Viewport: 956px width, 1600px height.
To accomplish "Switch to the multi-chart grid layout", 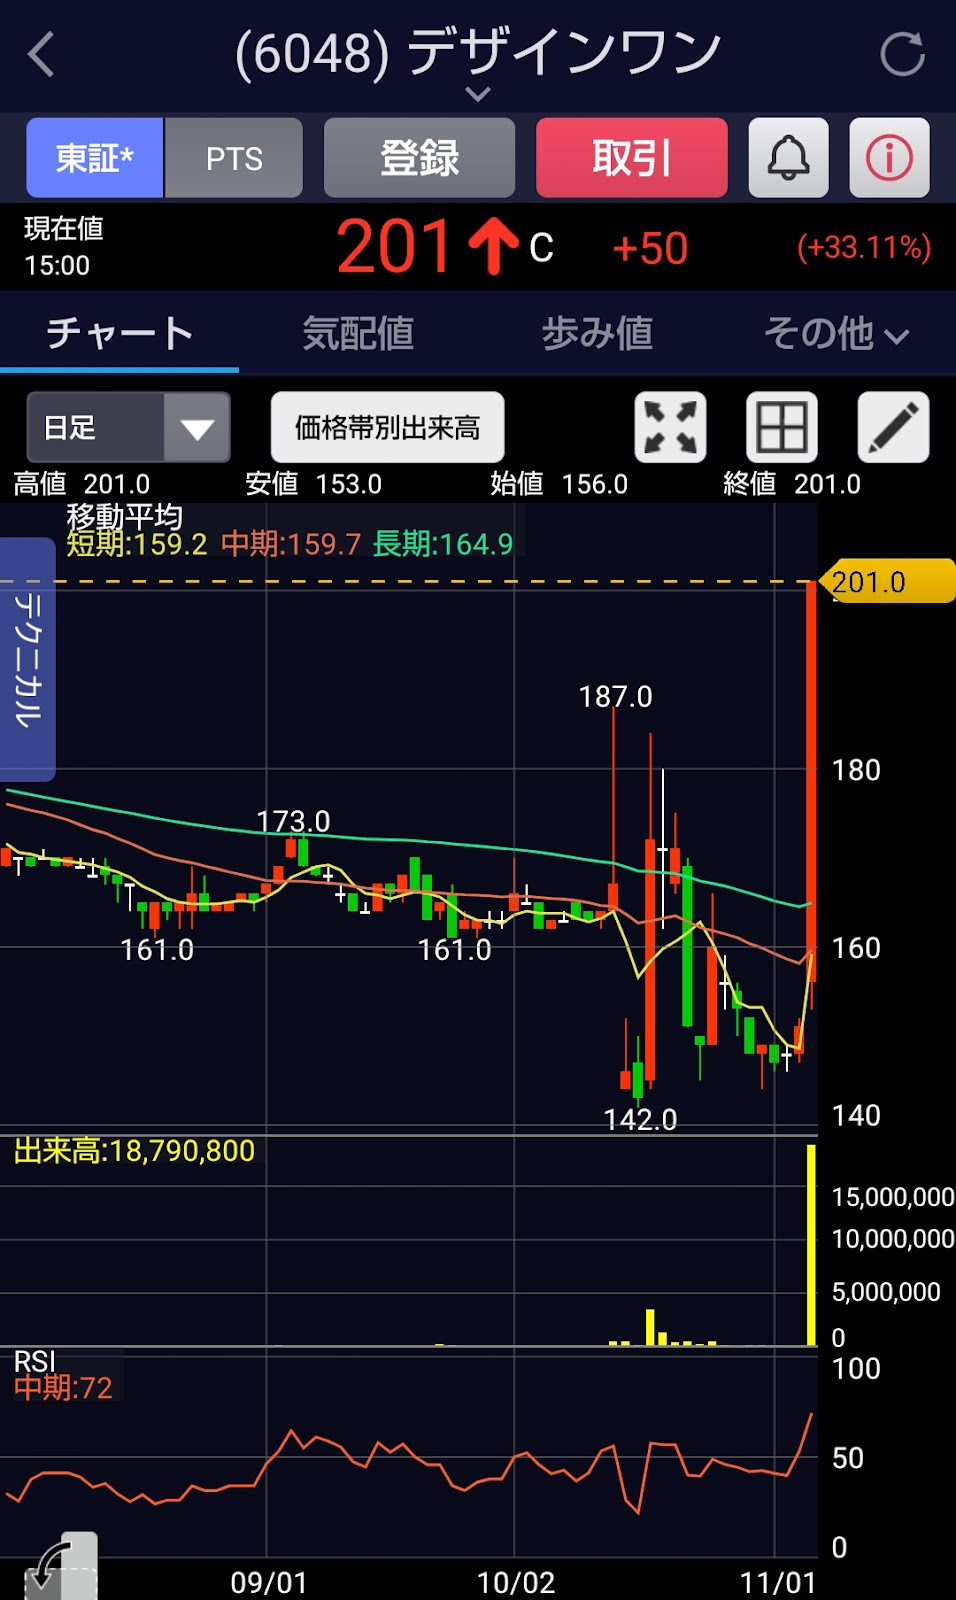I will (782, 428).
